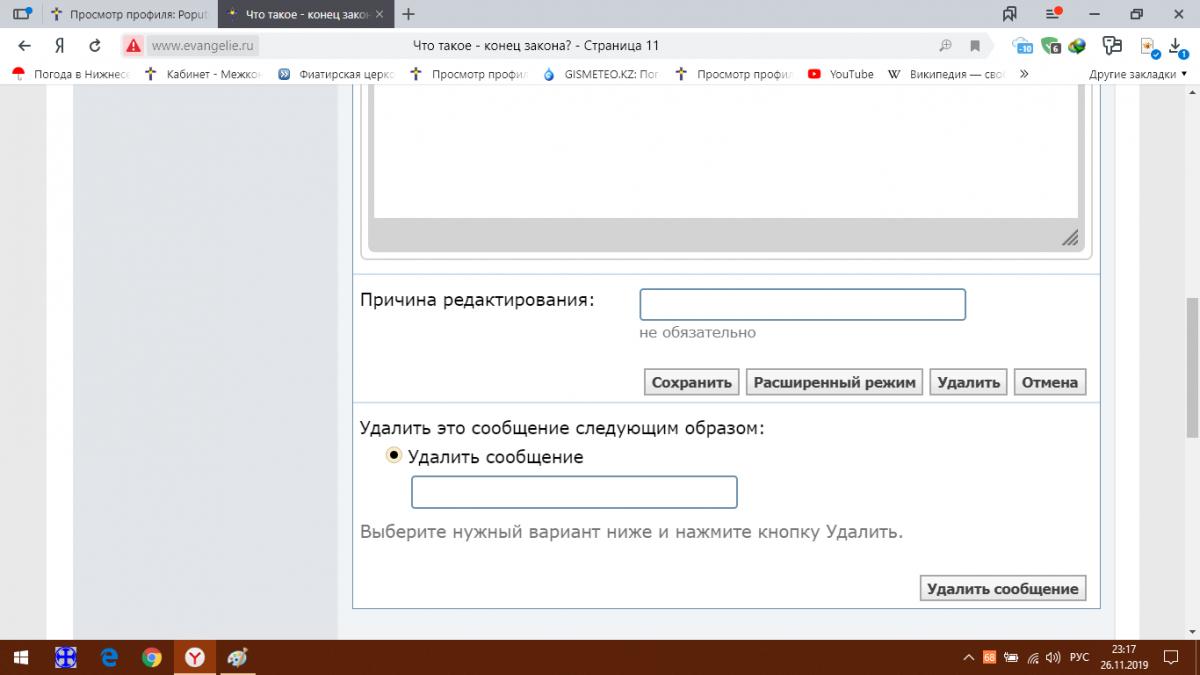
Task: Open the password manager key icon
Action: 1110,45
